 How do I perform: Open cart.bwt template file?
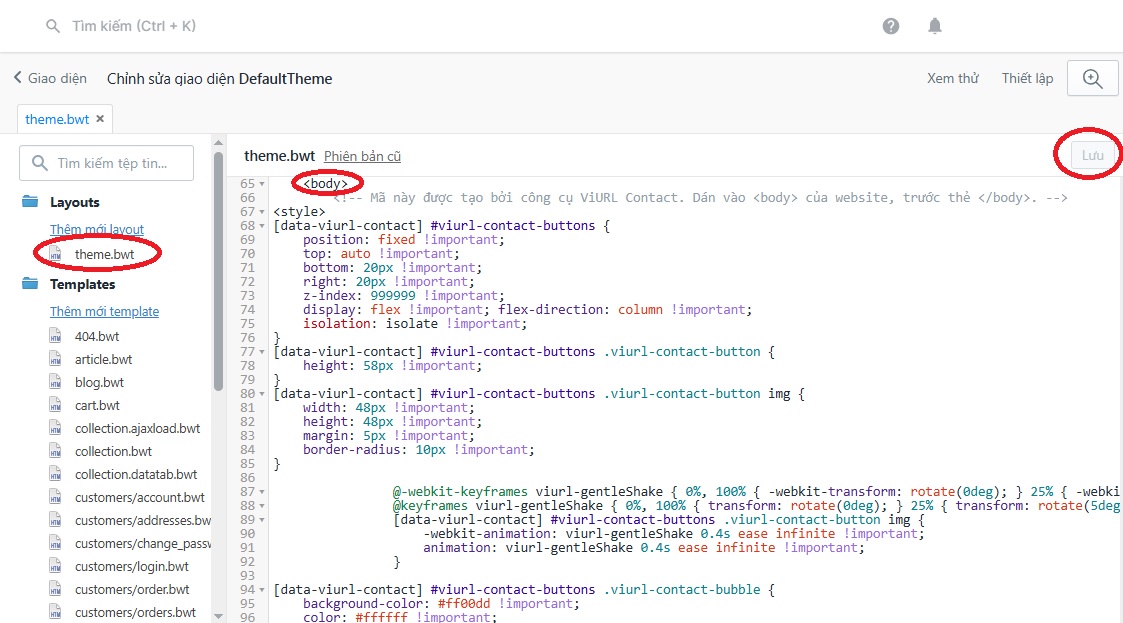point(97,405)
